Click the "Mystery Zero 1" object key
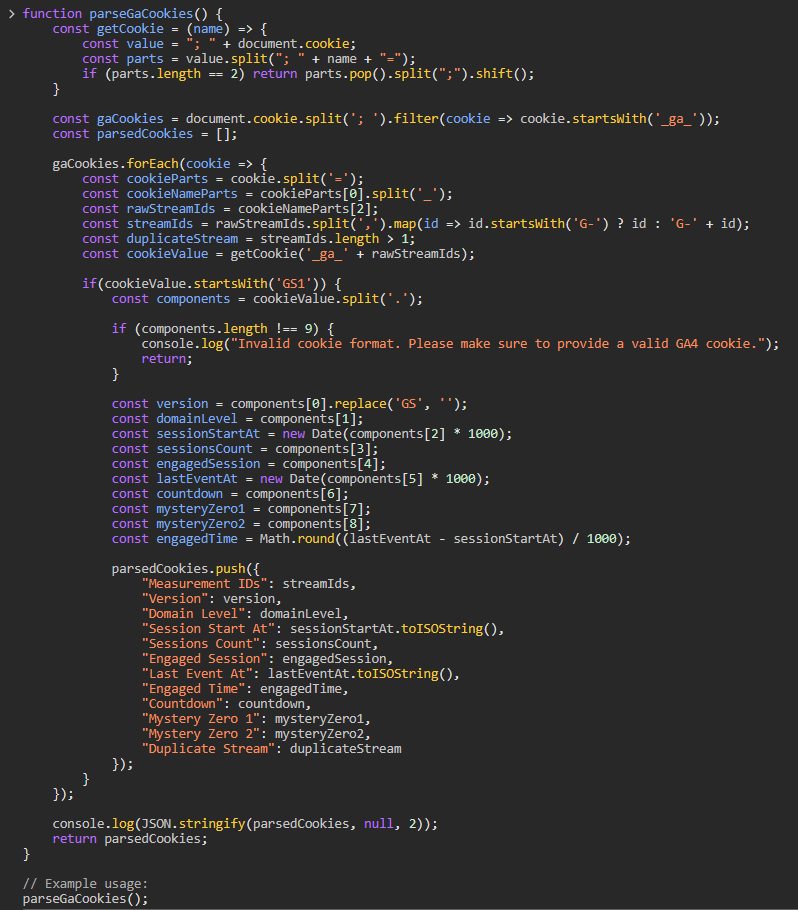798x910 pixels. [x=201, y=720]
